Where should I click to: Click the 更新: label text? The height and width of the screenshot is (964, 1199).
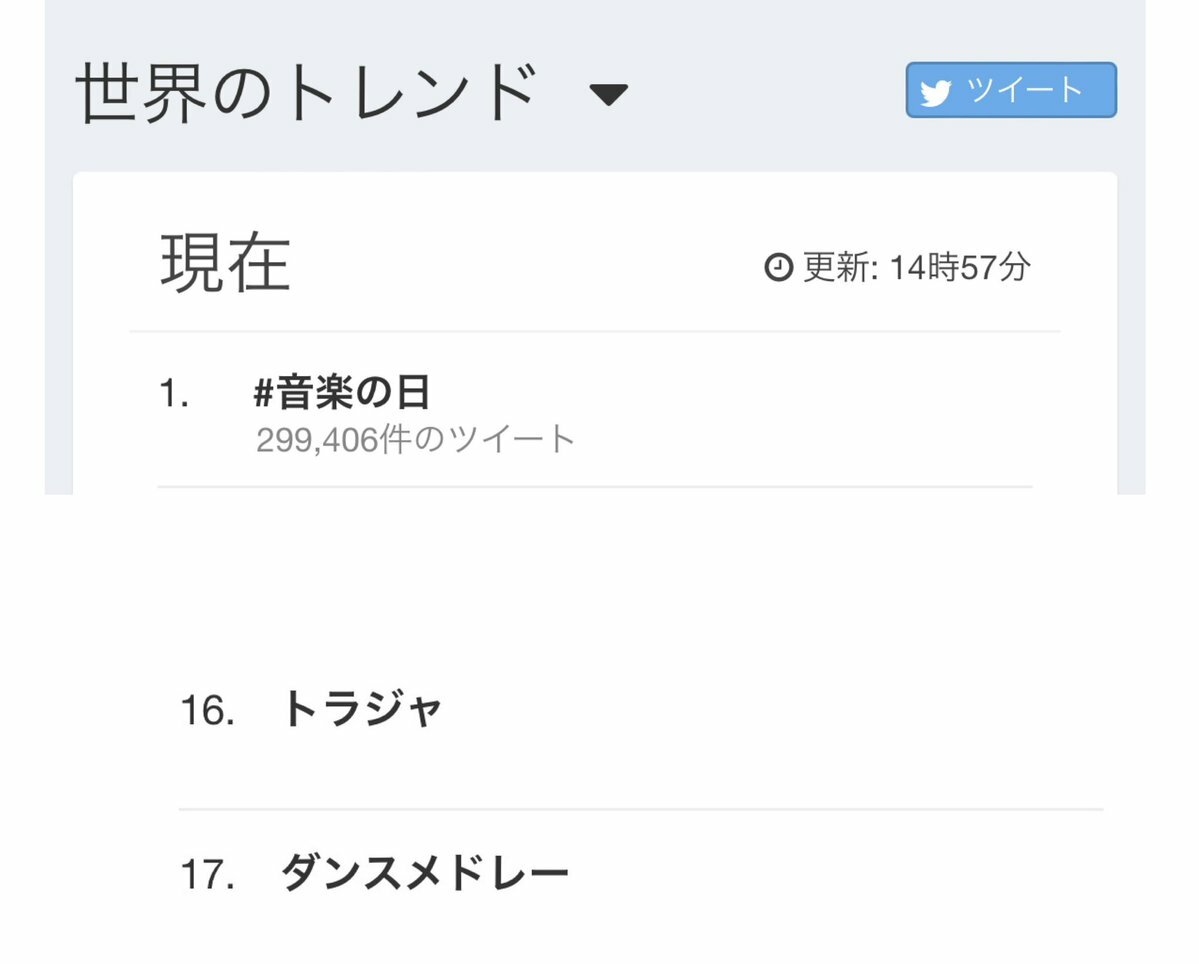coord(840,267)
